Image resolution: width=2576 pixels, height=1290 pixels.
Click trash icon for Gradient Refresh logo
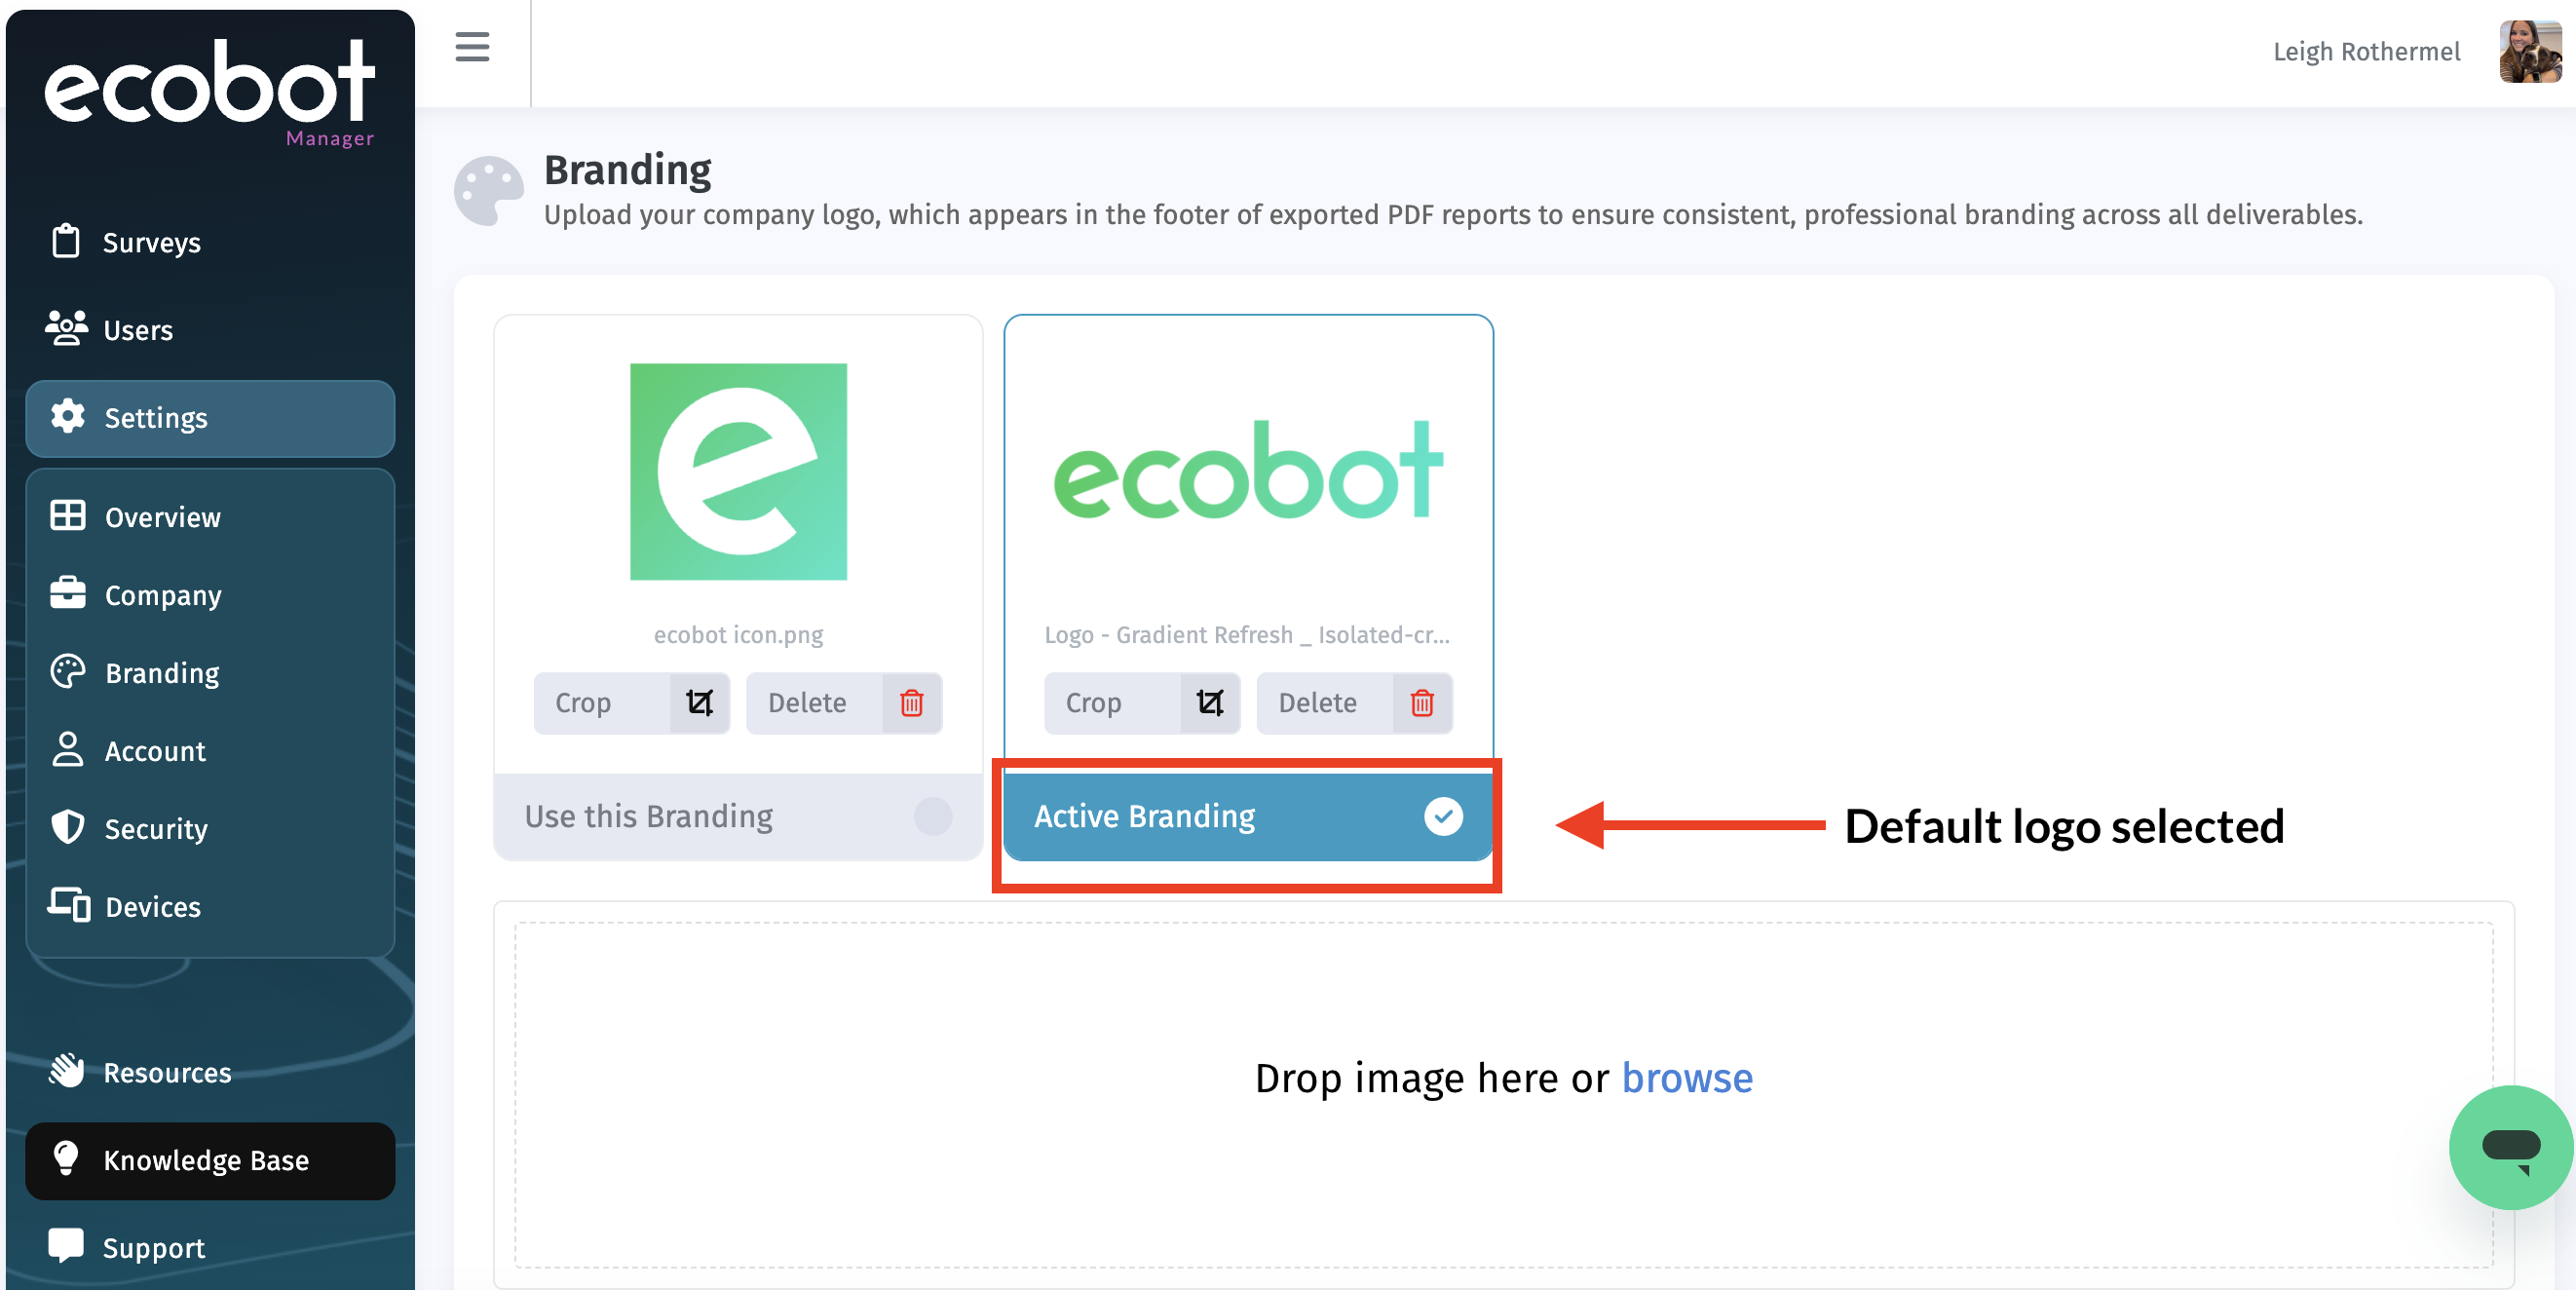point(1421,703)
